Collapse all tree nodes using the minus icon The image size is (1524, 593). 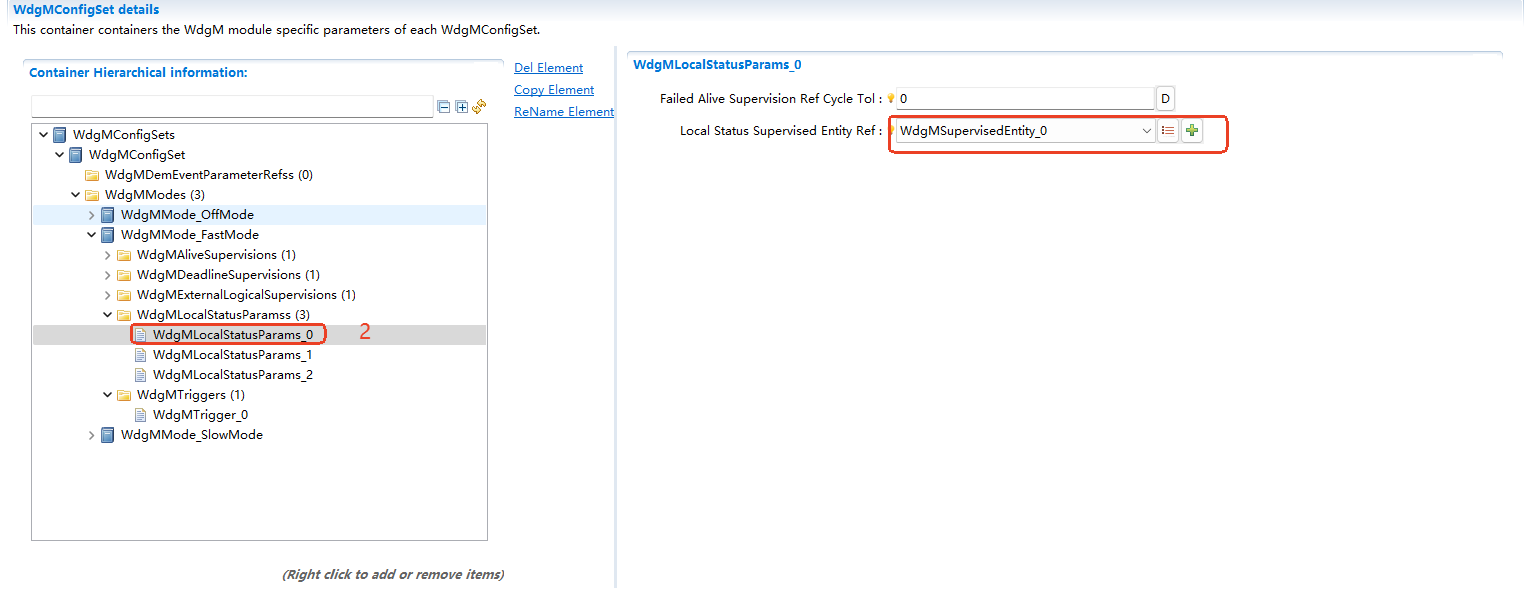(444, 106)
